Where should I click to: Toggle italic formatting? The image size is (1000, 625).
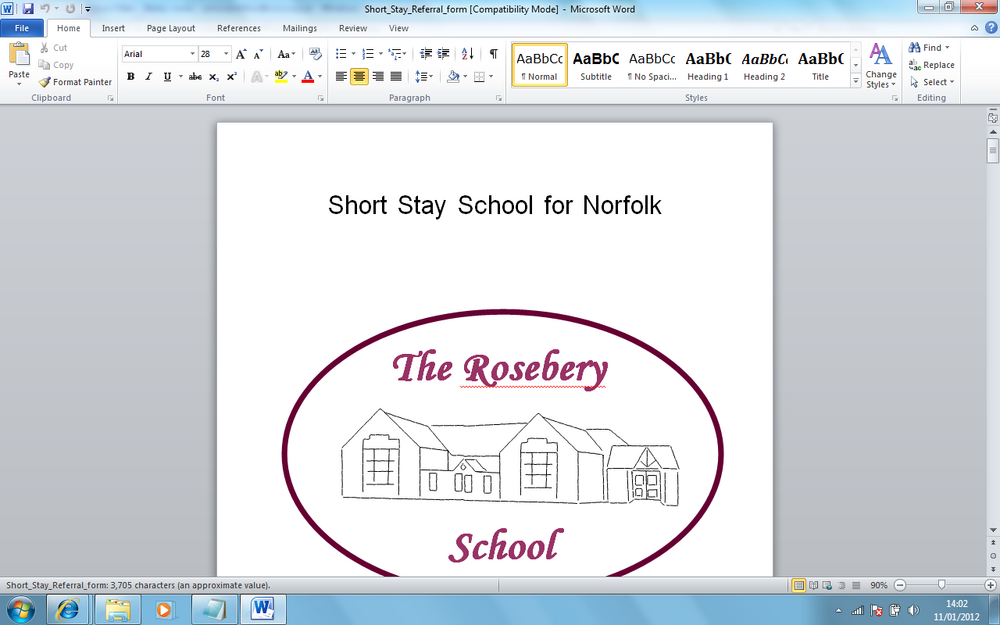click(149, 77)
